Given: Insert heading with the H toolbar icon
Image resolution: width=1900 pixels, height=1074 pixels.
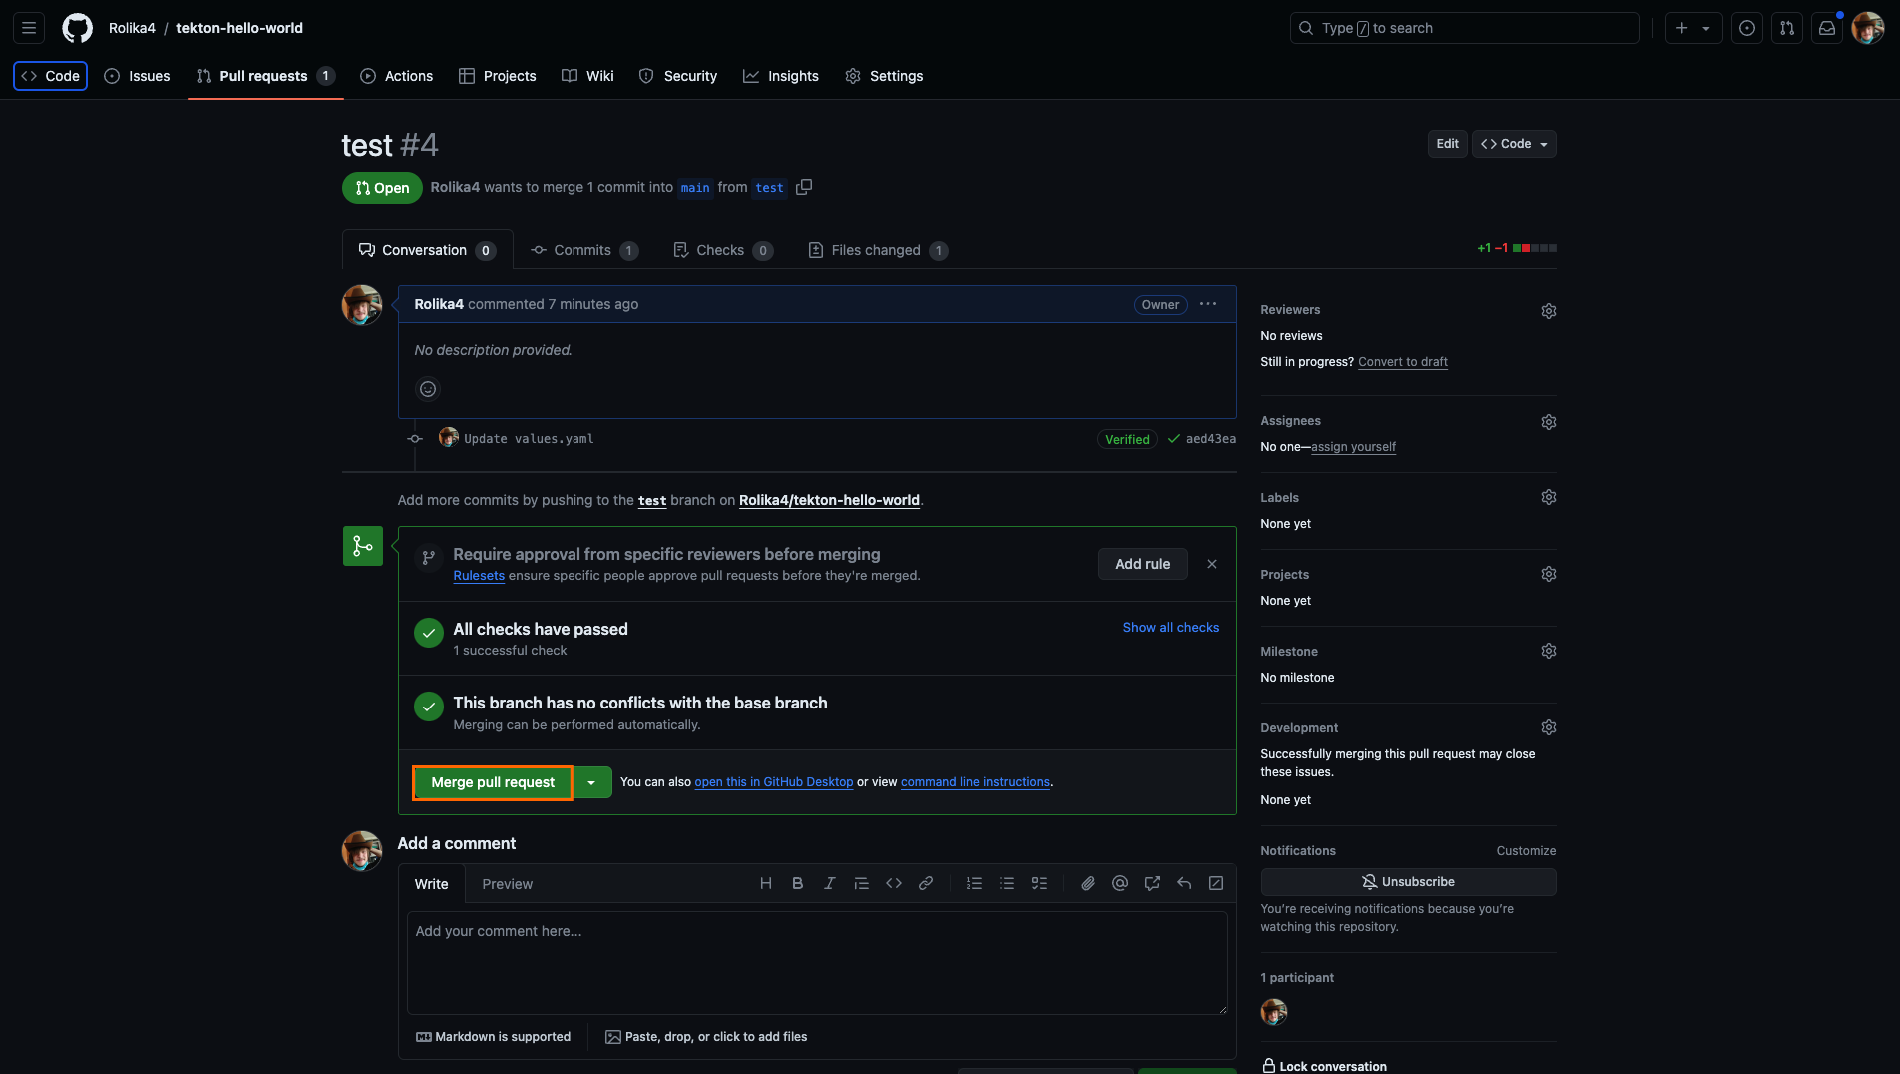Looking at the screenshot, I should pyautogui.click(x=766, y=883).
